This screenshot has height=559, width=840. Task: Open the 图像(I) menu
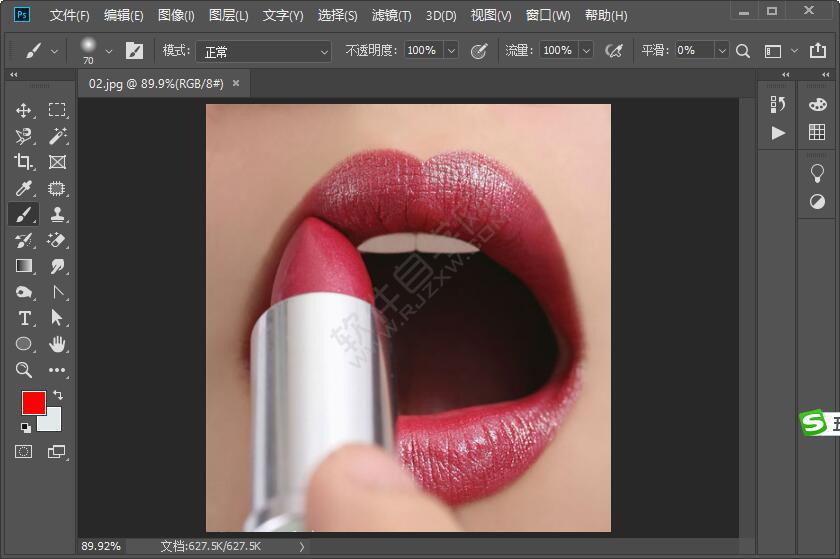(x=176, y=16)
